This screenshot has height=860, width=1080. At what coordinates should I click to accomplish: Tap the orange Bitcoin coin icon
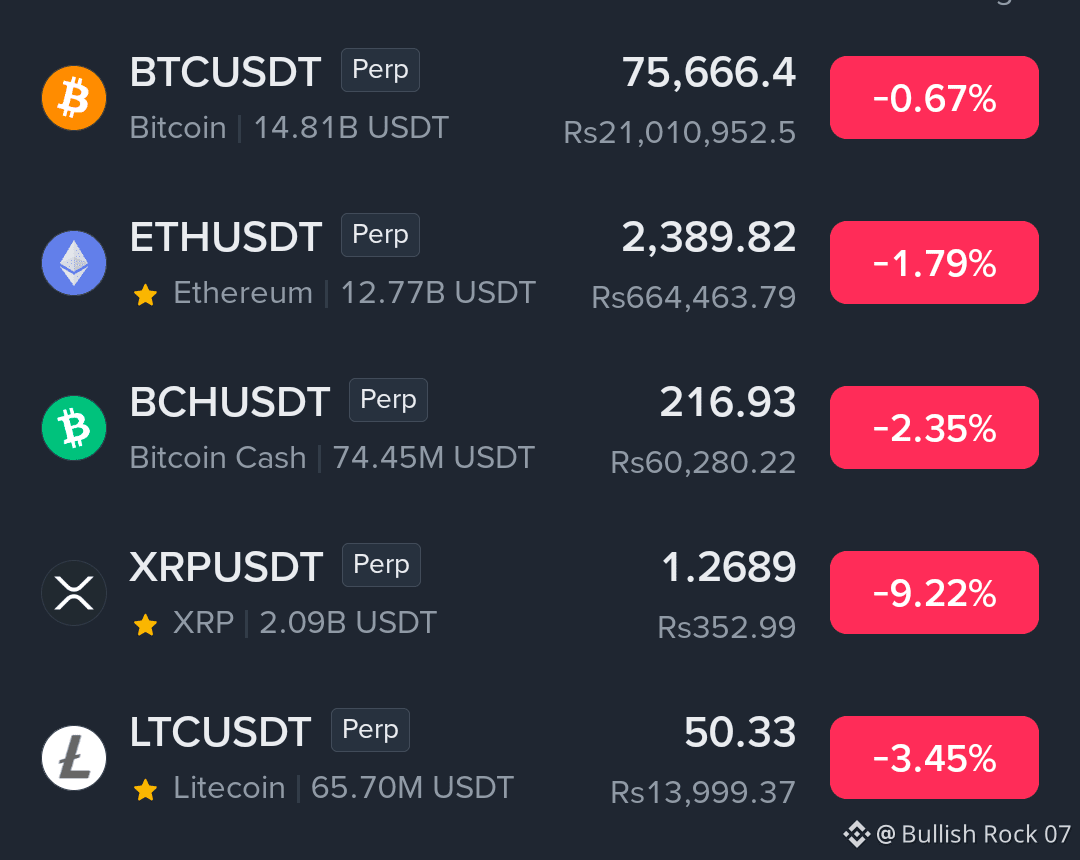pyautogui.click(x=74, y=98)
